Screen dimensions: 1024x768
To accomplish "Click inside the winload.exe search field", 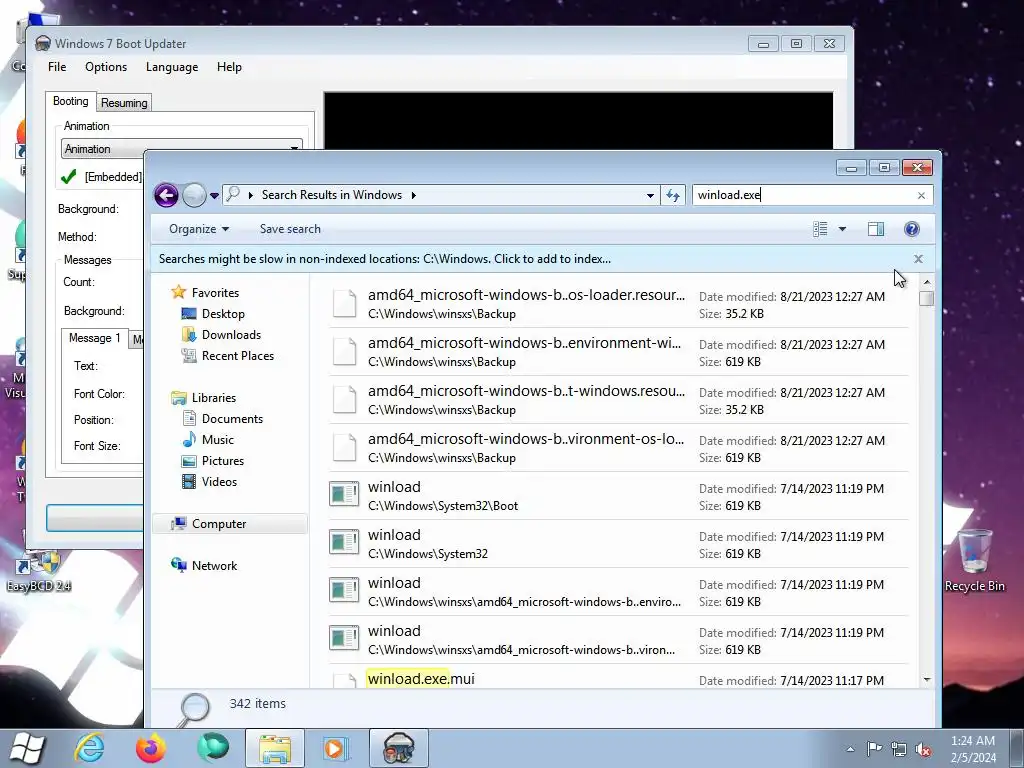I will (x=803, y=195).
